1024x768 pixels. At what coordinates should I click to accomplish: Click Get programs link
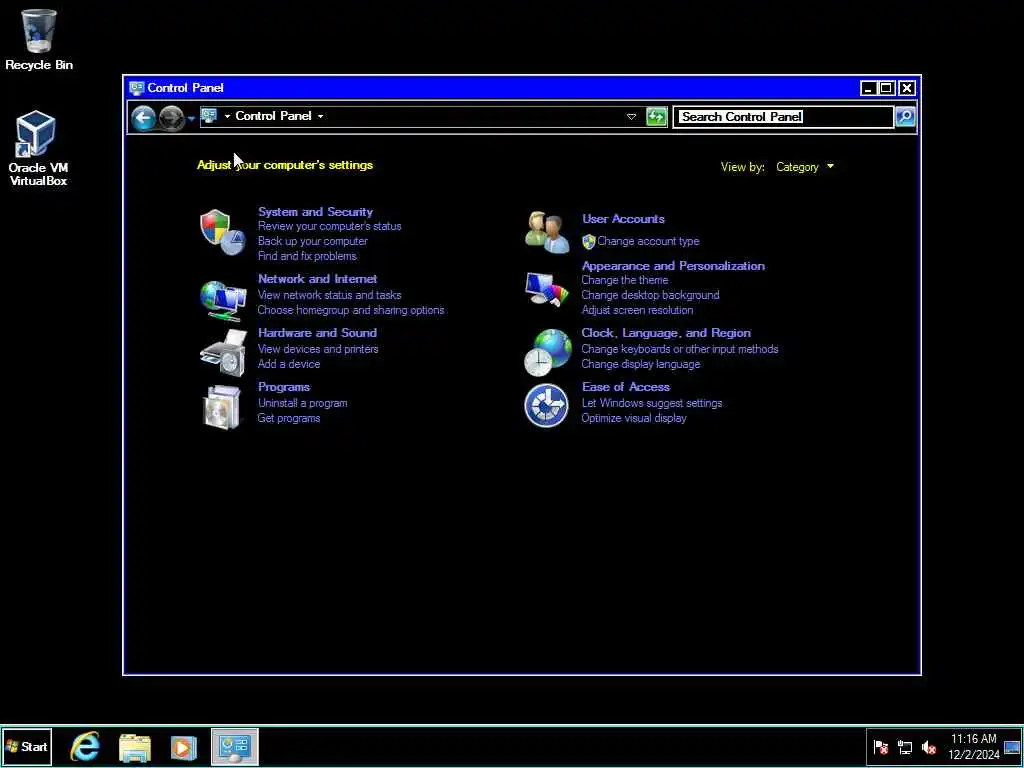pyautogui.click(x=289, y=419)
